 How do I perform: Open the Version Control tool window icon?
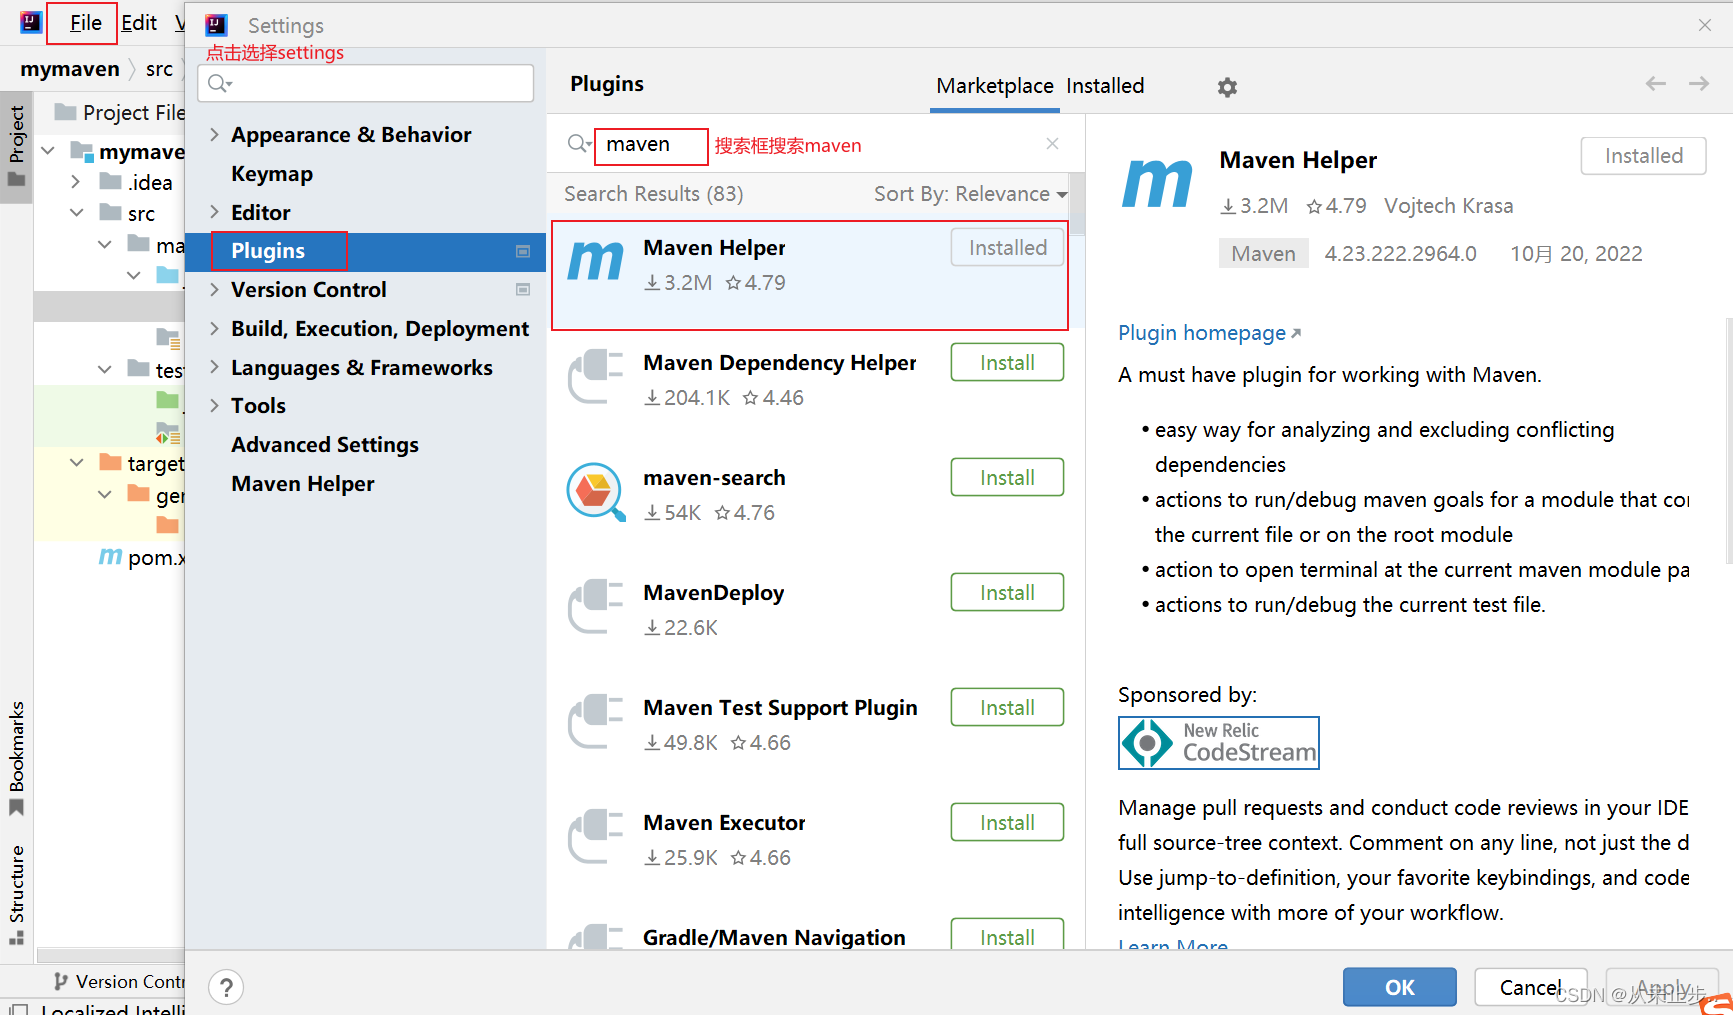61,981
